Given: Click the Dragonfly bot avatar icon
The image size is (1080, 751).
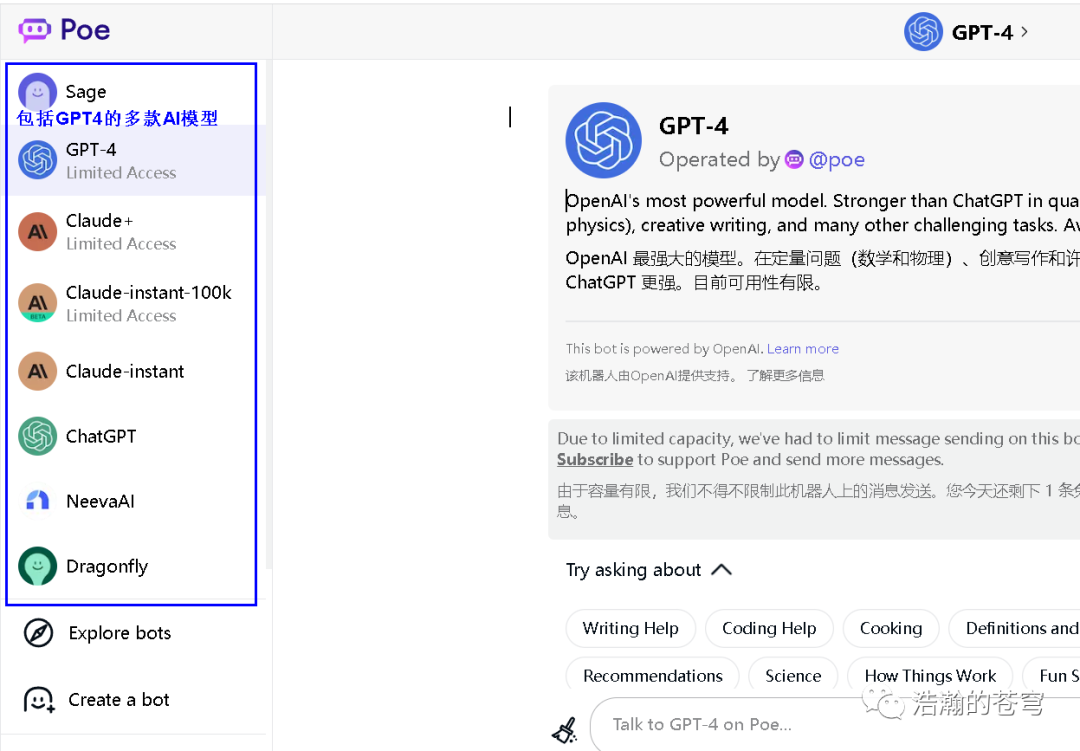Looking at the screenshot, I should coord(38,566).
